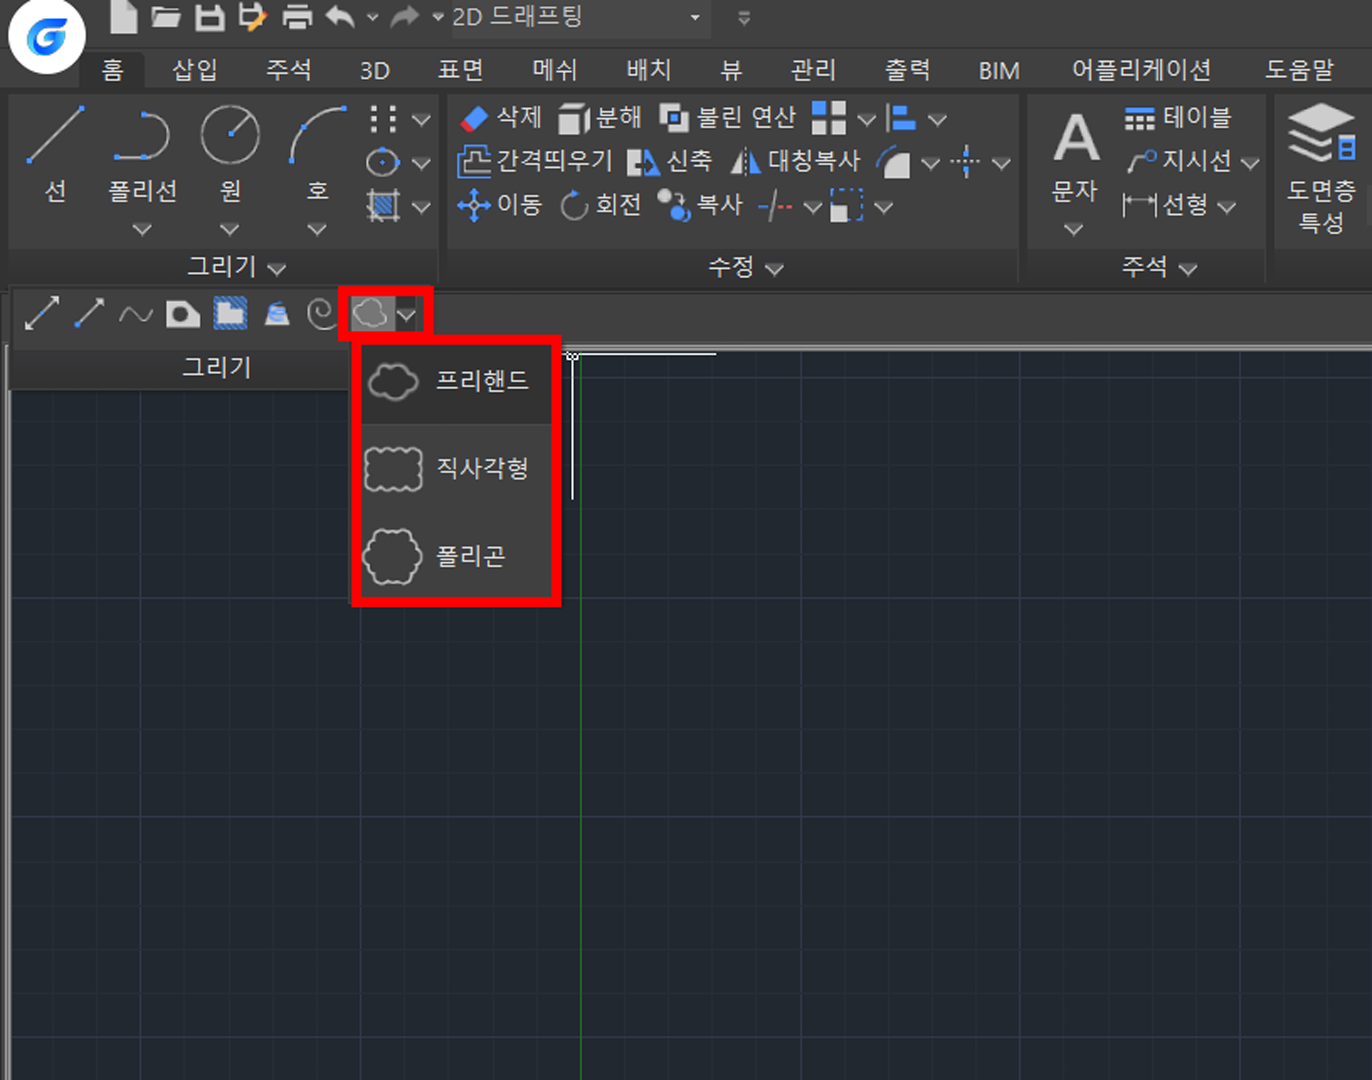Click the 신축 stretch tool
The image size is (1372, 1080).
(x=670, y=161)
